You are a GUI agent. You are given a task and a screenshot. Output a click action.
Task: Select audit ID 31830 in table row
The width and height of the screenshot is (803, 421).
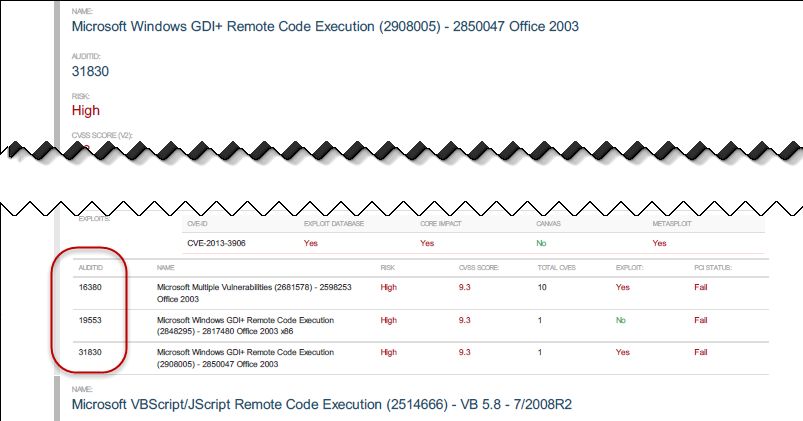pos(90,352)
